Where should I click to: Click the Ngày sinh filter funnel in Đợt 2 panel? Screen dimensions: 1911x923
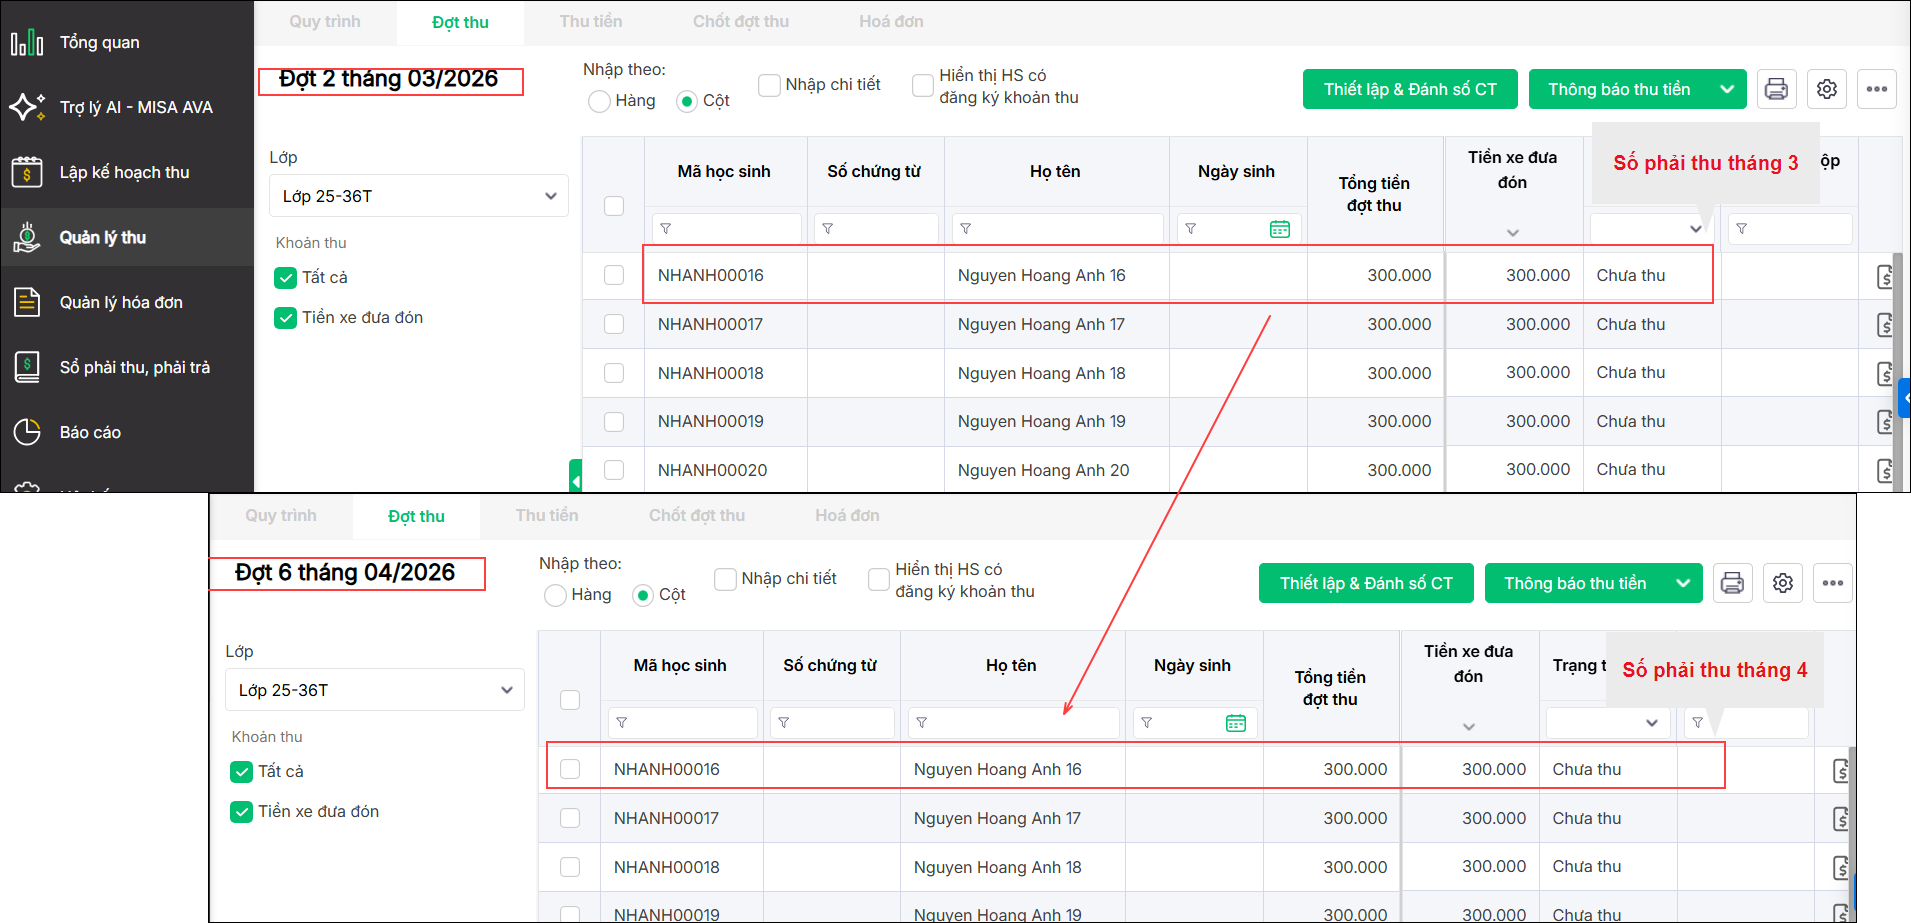click(x=1191, y=229)
